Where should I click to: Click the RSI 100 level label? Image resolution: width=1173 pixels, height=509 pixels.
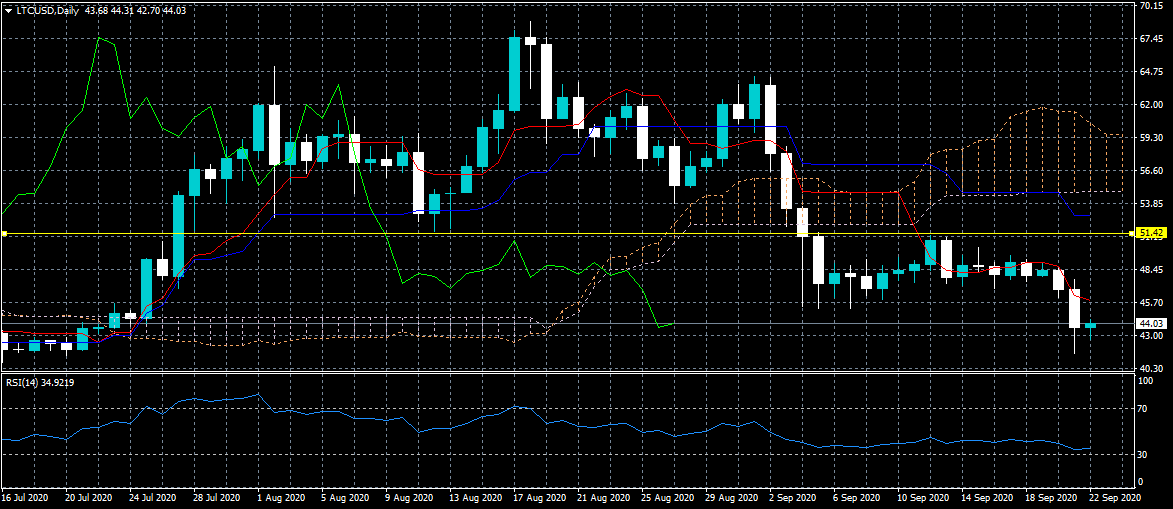pyautogui.click(x=1145, y=381)
